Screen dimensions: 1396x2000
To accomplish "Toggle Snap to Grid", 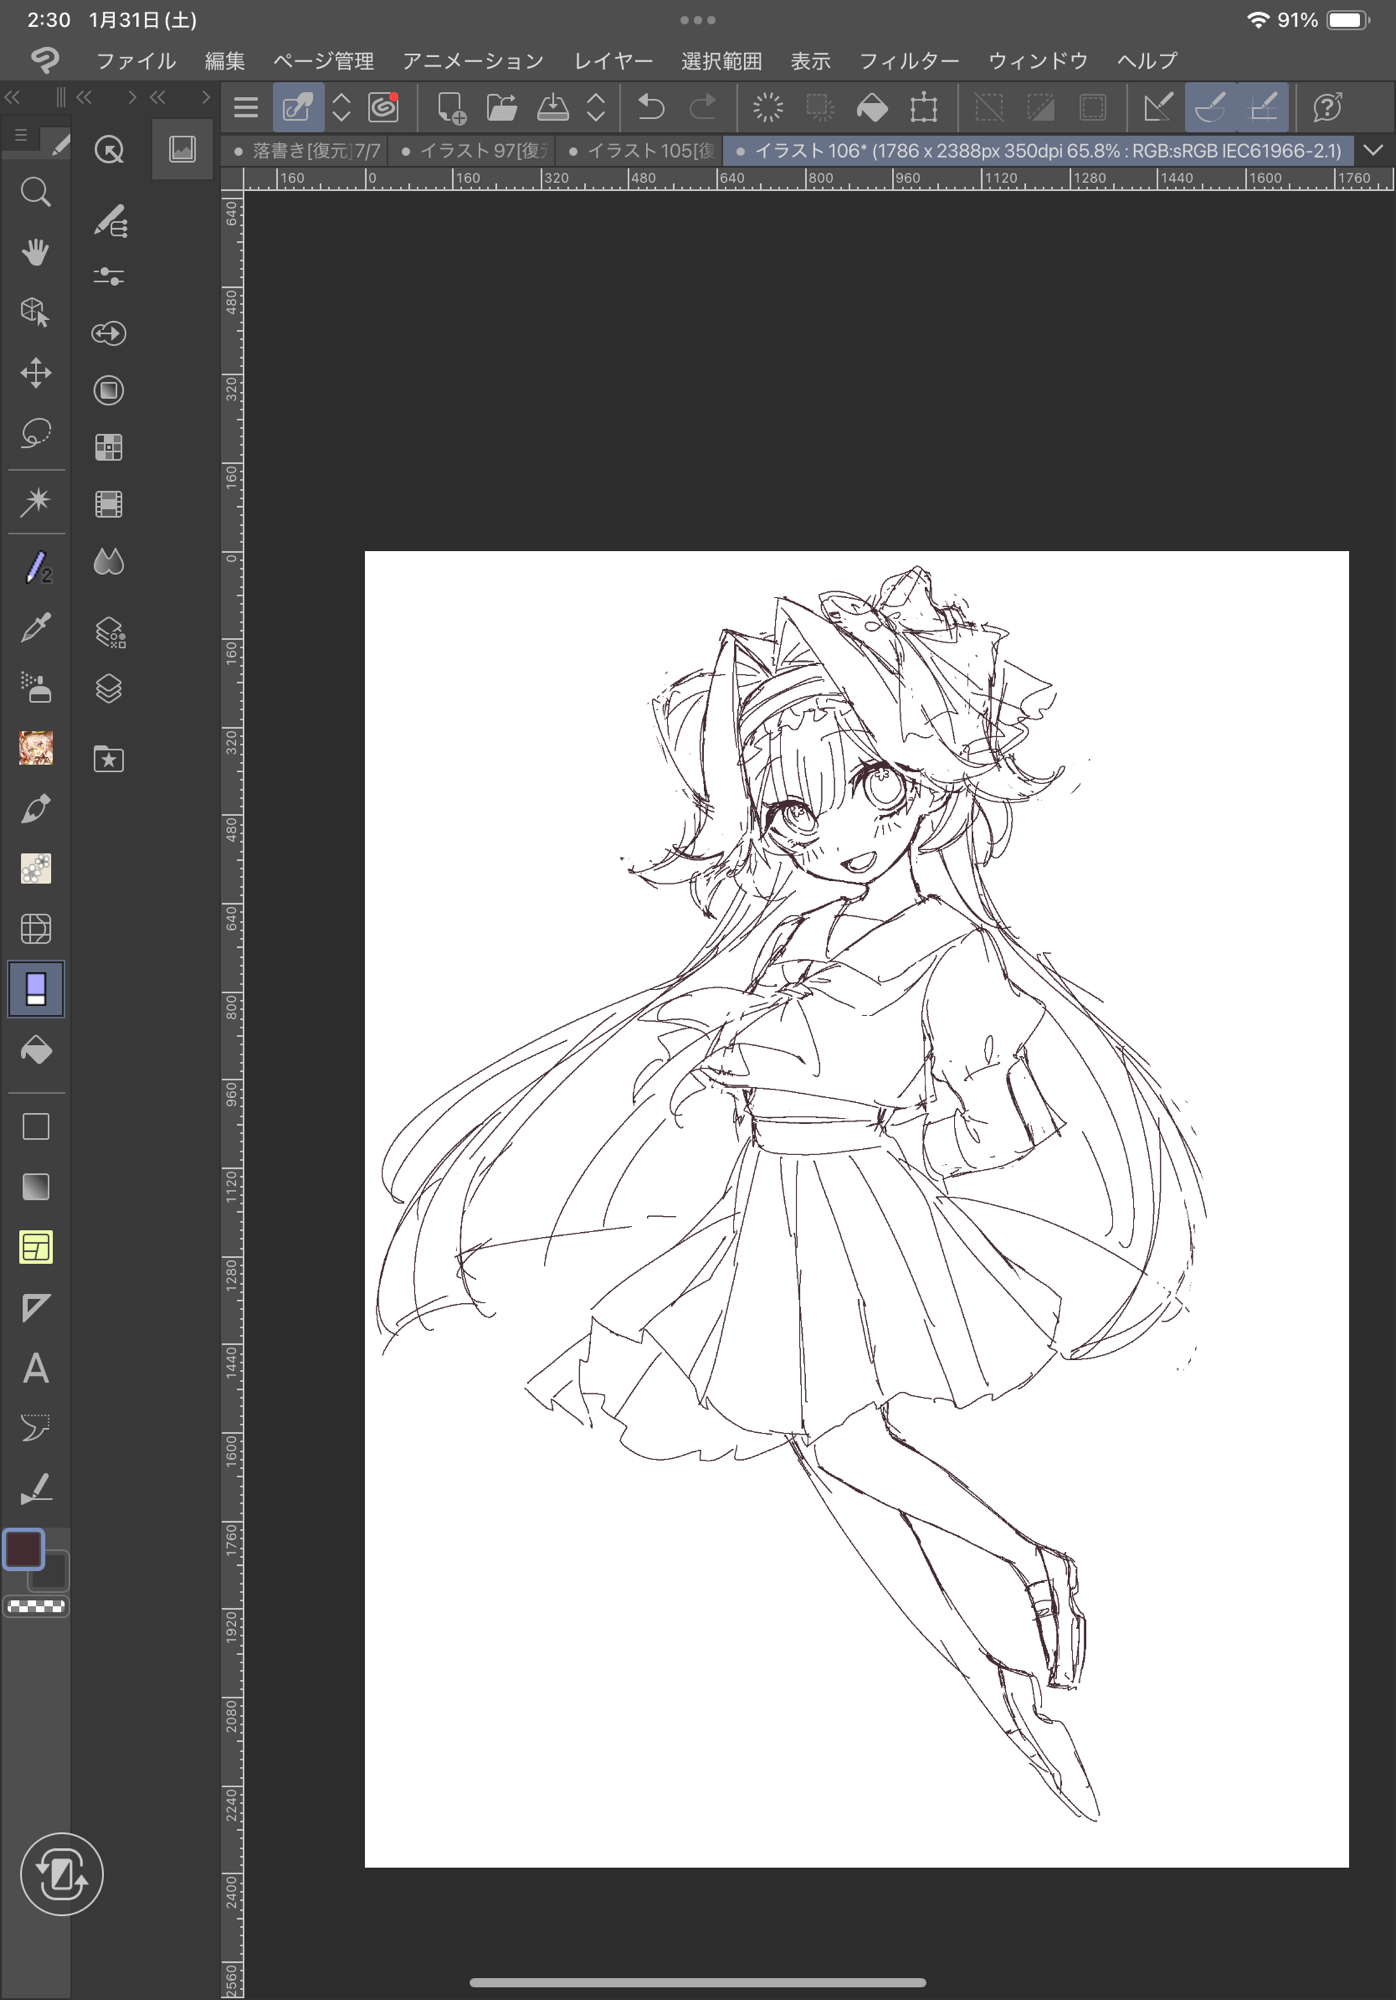I will coord(1263,107).
